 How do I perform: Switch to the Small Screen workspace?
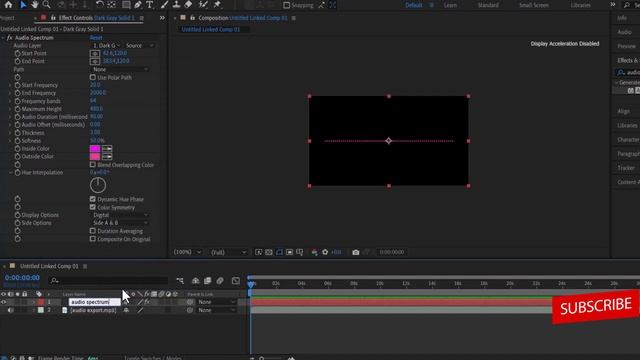pos(533,5)
